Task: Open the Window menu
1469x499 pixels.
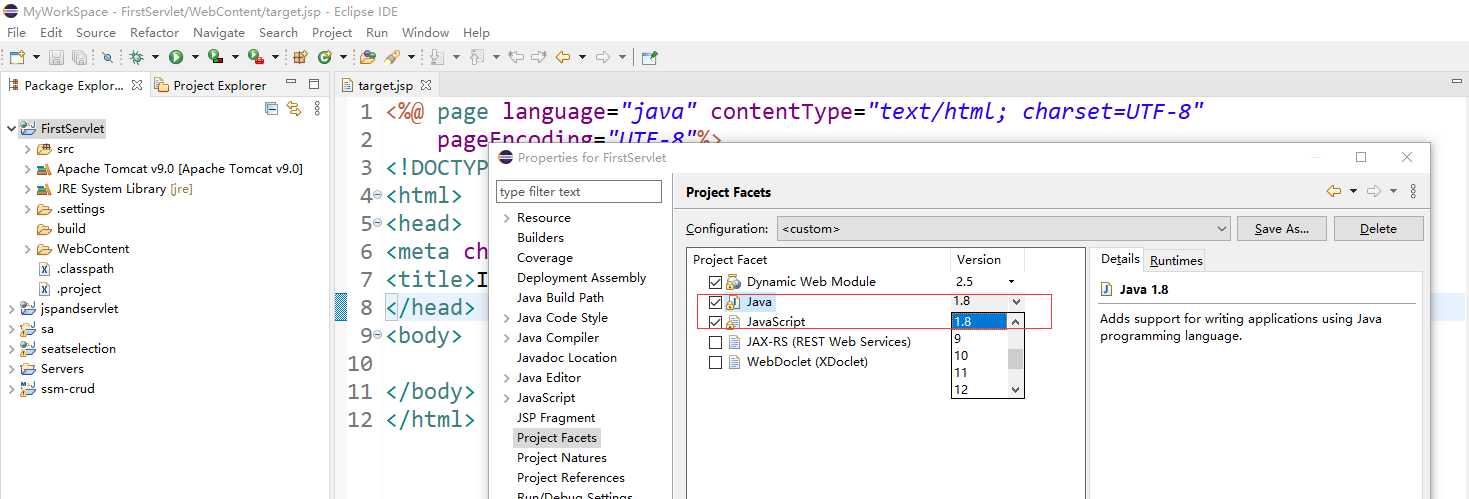Action: [425, 32]
